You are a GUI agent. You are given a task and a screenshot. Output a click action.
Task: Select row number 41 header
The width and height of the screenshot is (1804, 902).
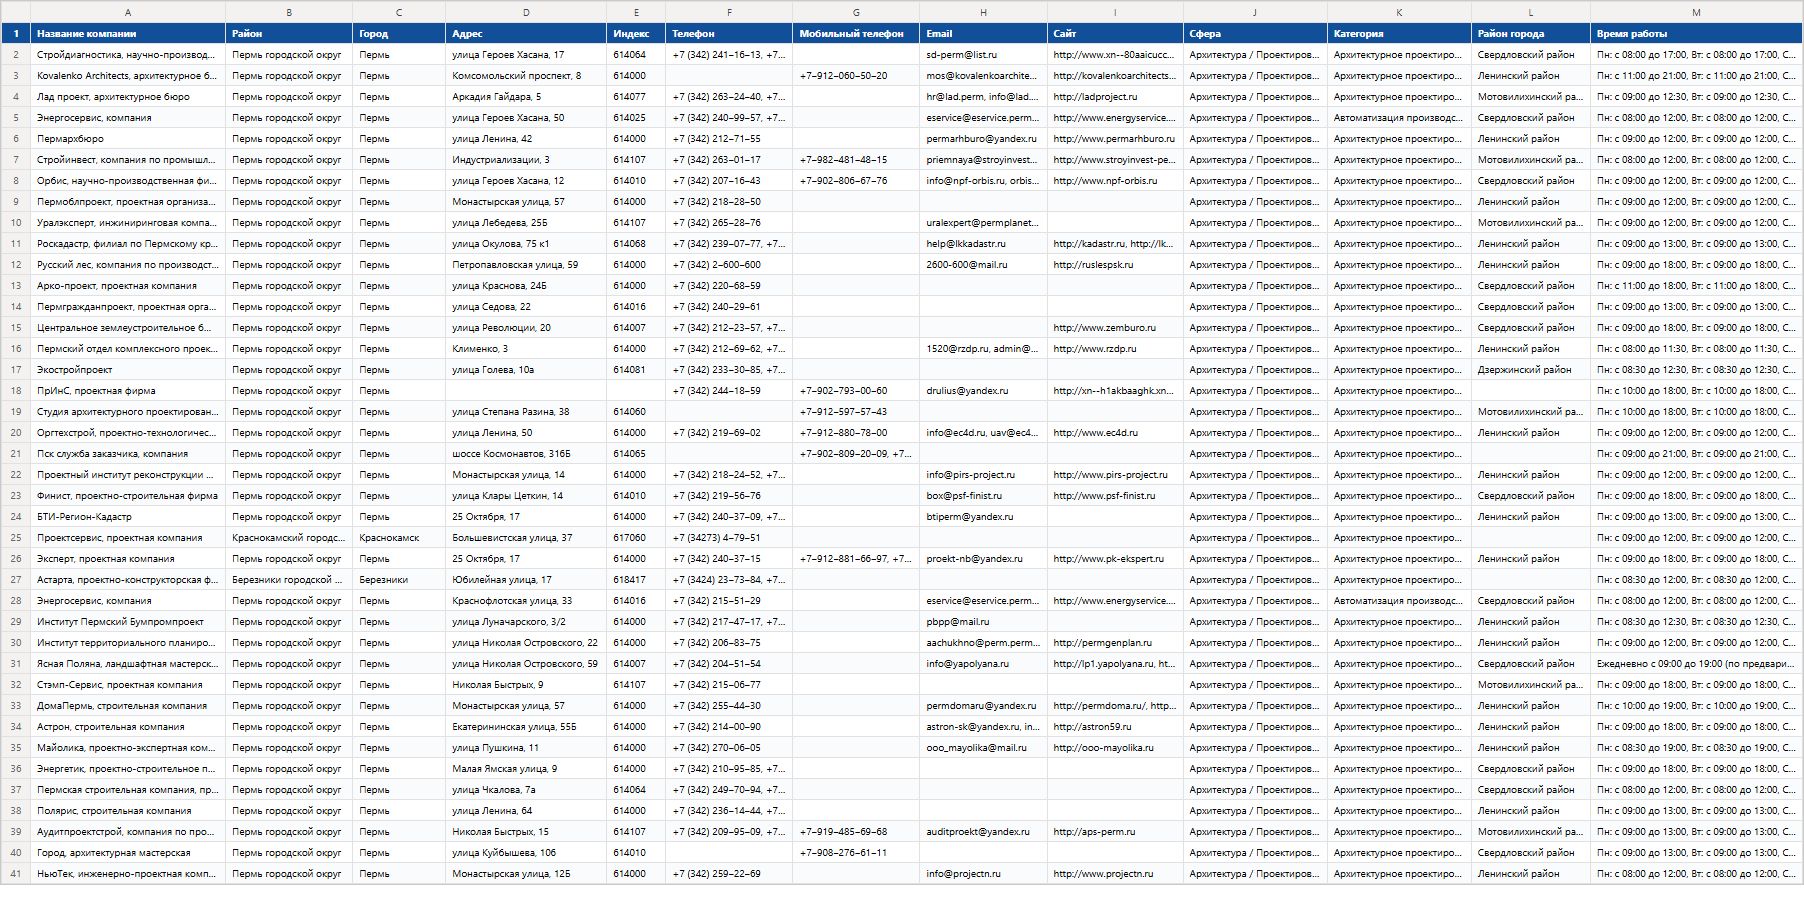15,873
